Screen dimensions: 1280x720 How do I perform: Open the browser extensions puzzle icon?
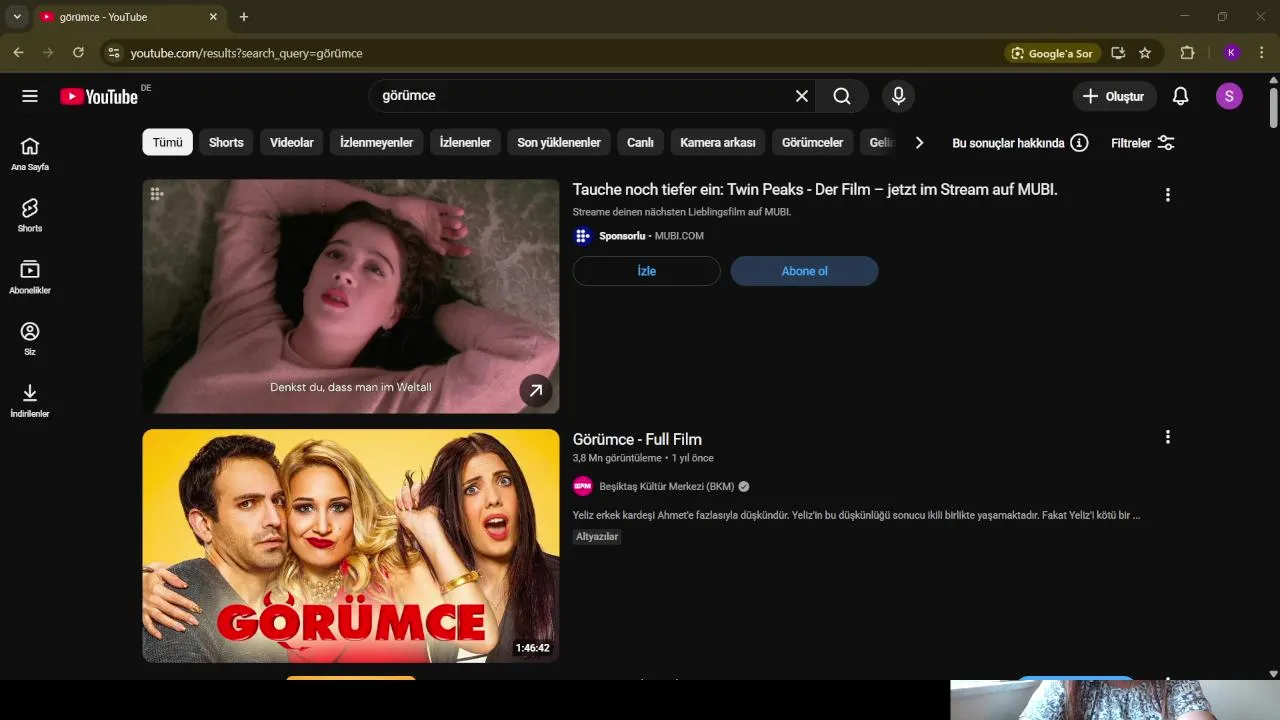coord(1187,53)
